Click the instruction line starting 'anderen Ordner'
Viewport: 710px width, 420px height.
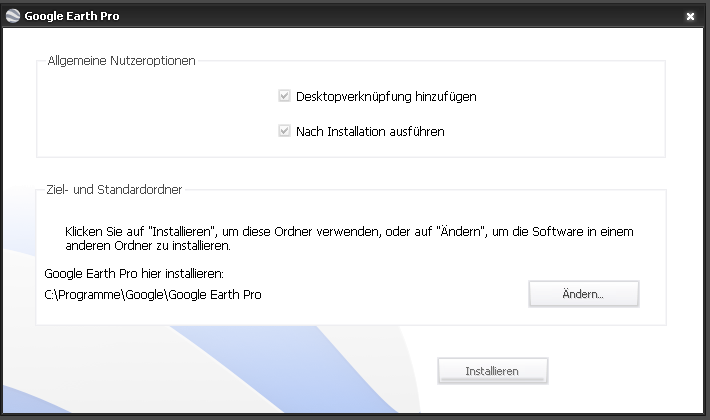[x=148, y=245]
